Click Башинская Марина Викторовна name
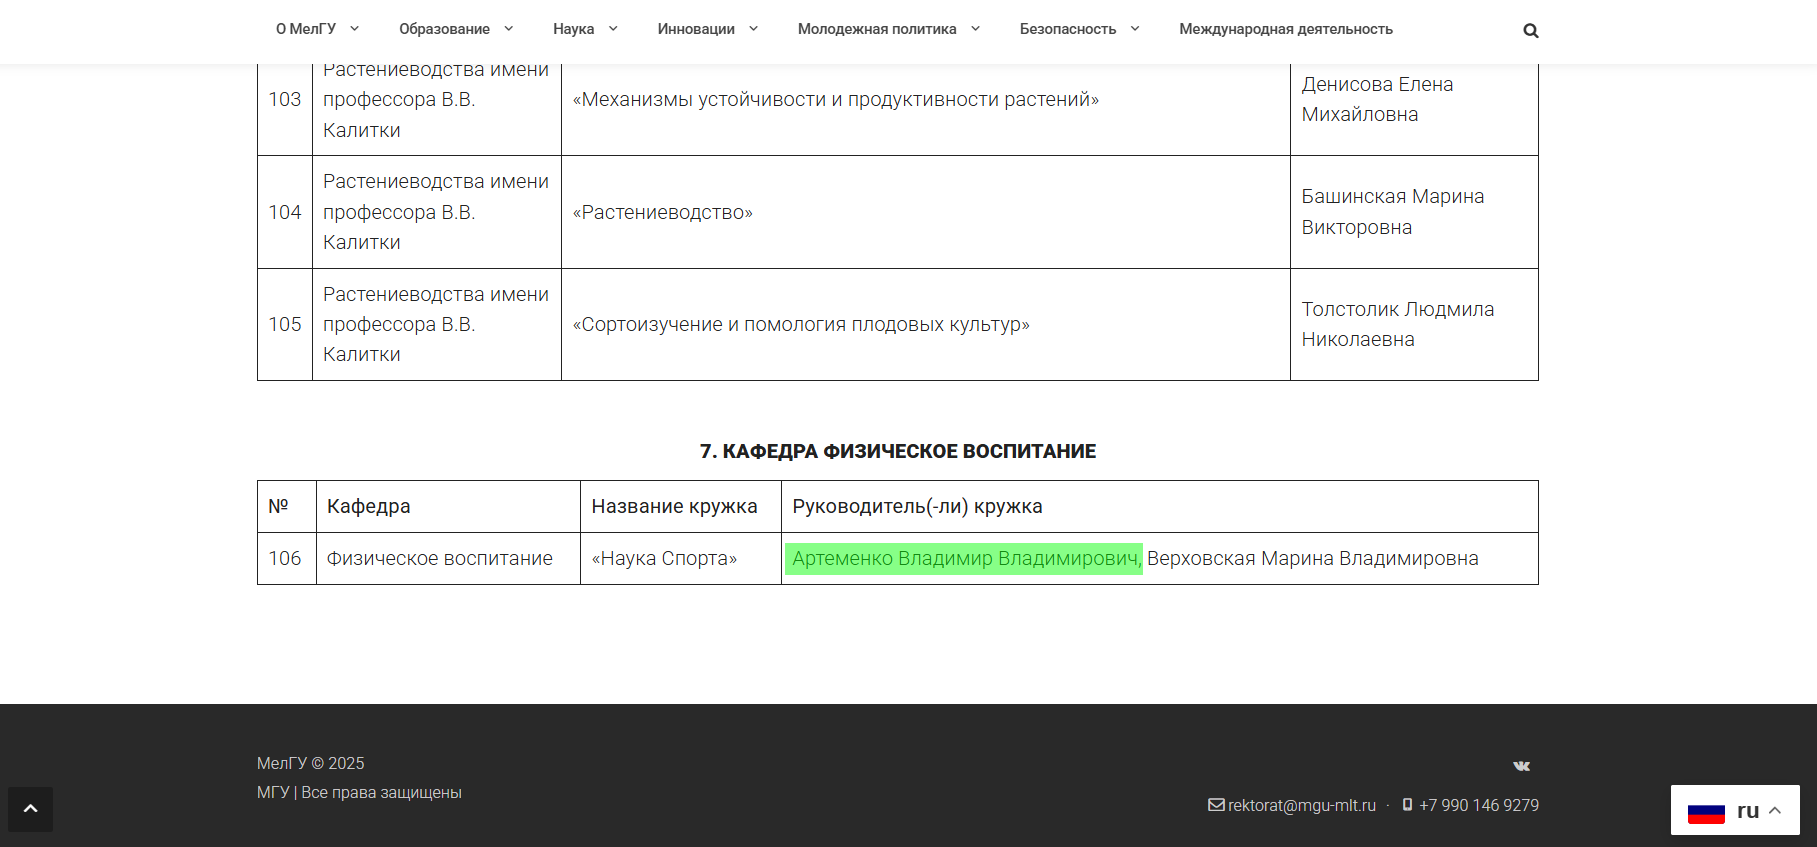The width and height of the screenshot is (1817, 847). [1392, 212]
